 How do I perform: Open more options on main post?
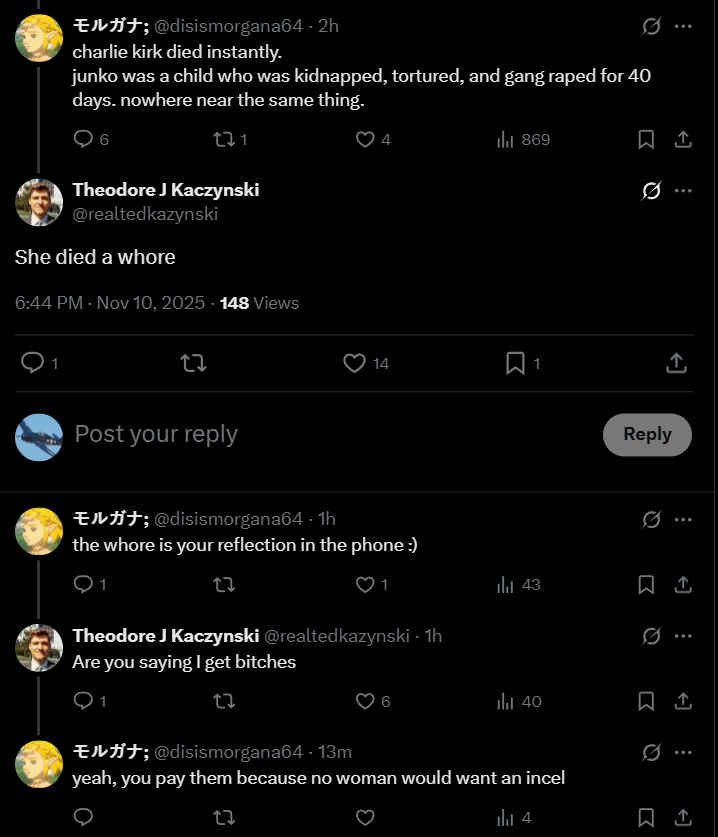point(683,190)
